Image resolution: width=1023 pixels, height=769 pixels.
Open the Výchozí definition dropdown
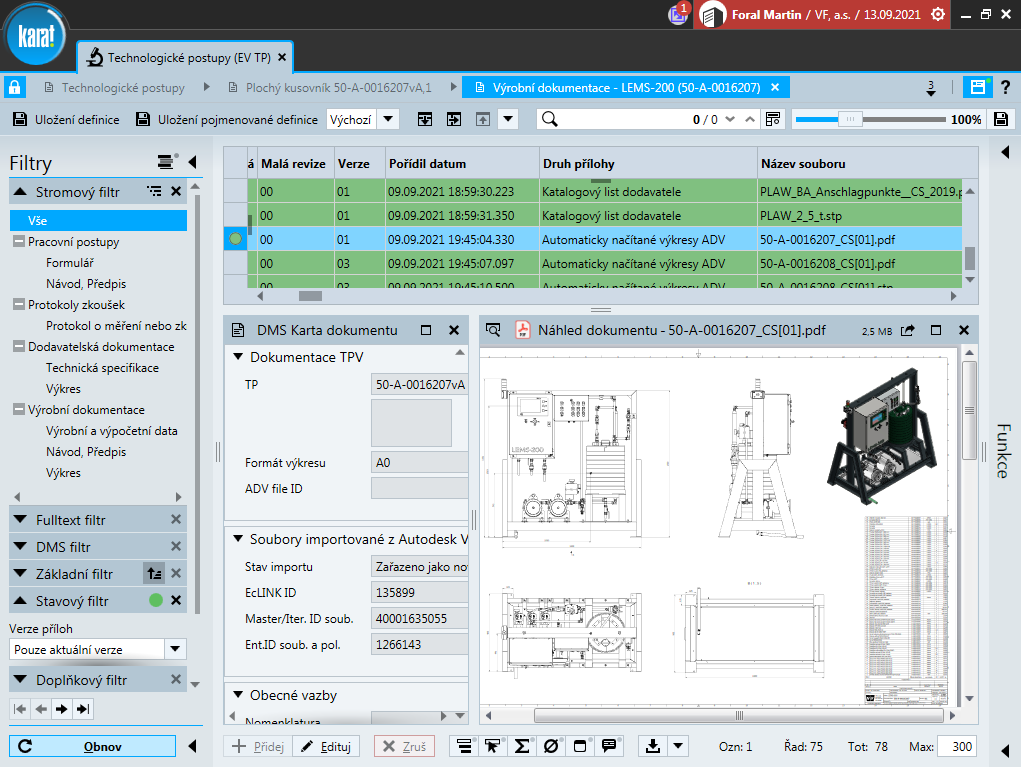pyautogui.click(x=387, y=120)
